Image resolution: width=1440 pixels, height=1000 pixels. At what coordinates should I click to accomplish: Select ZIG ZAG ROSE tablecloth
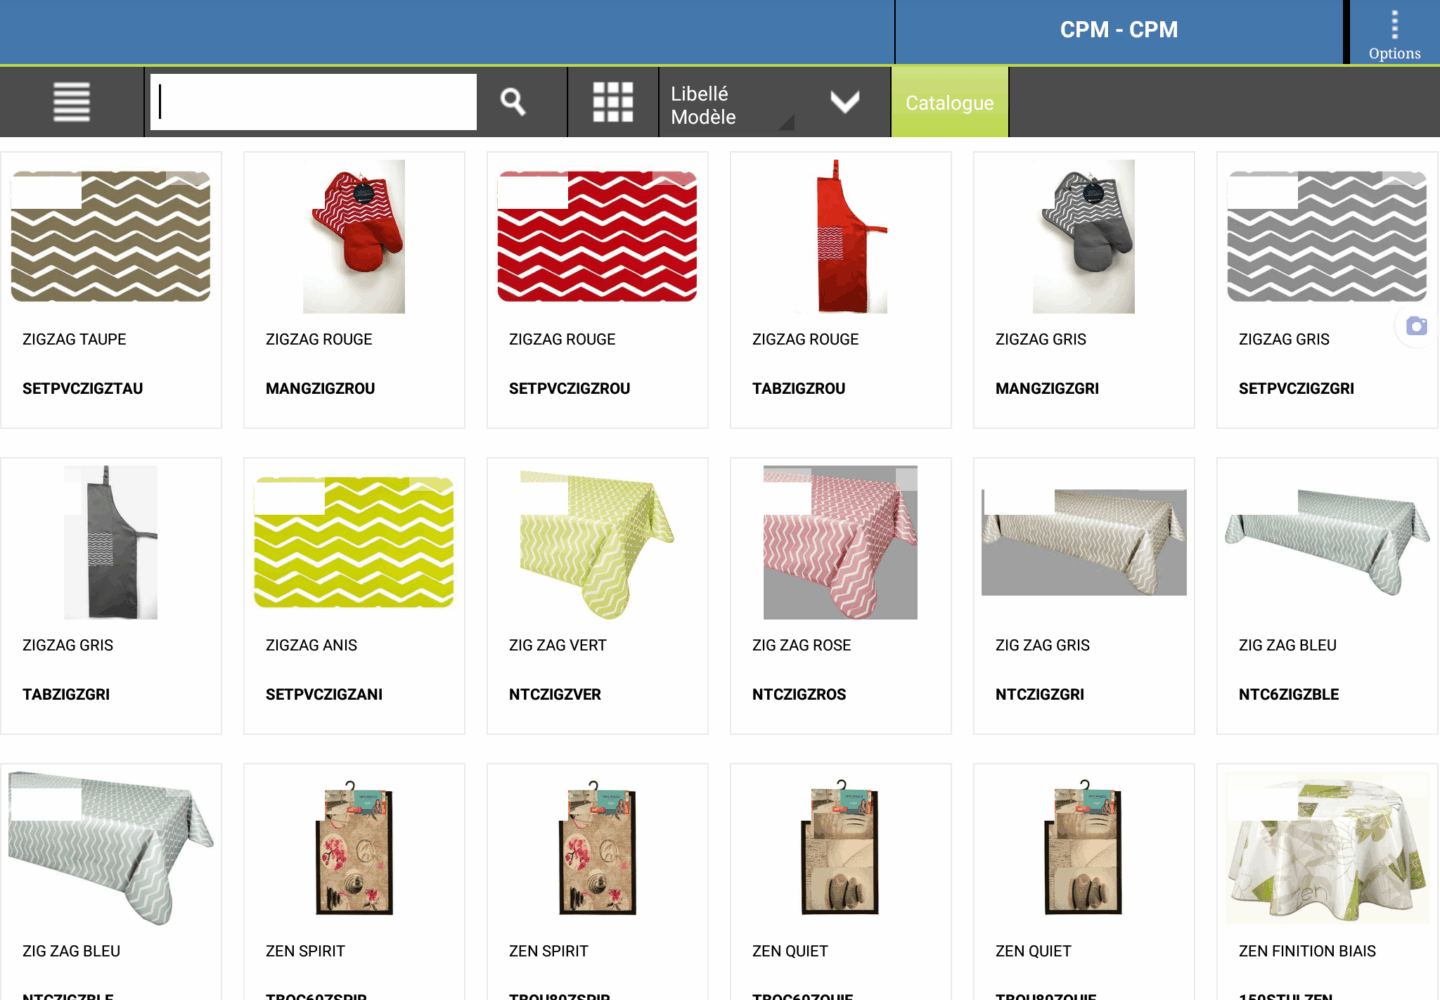tap(841, 596)
